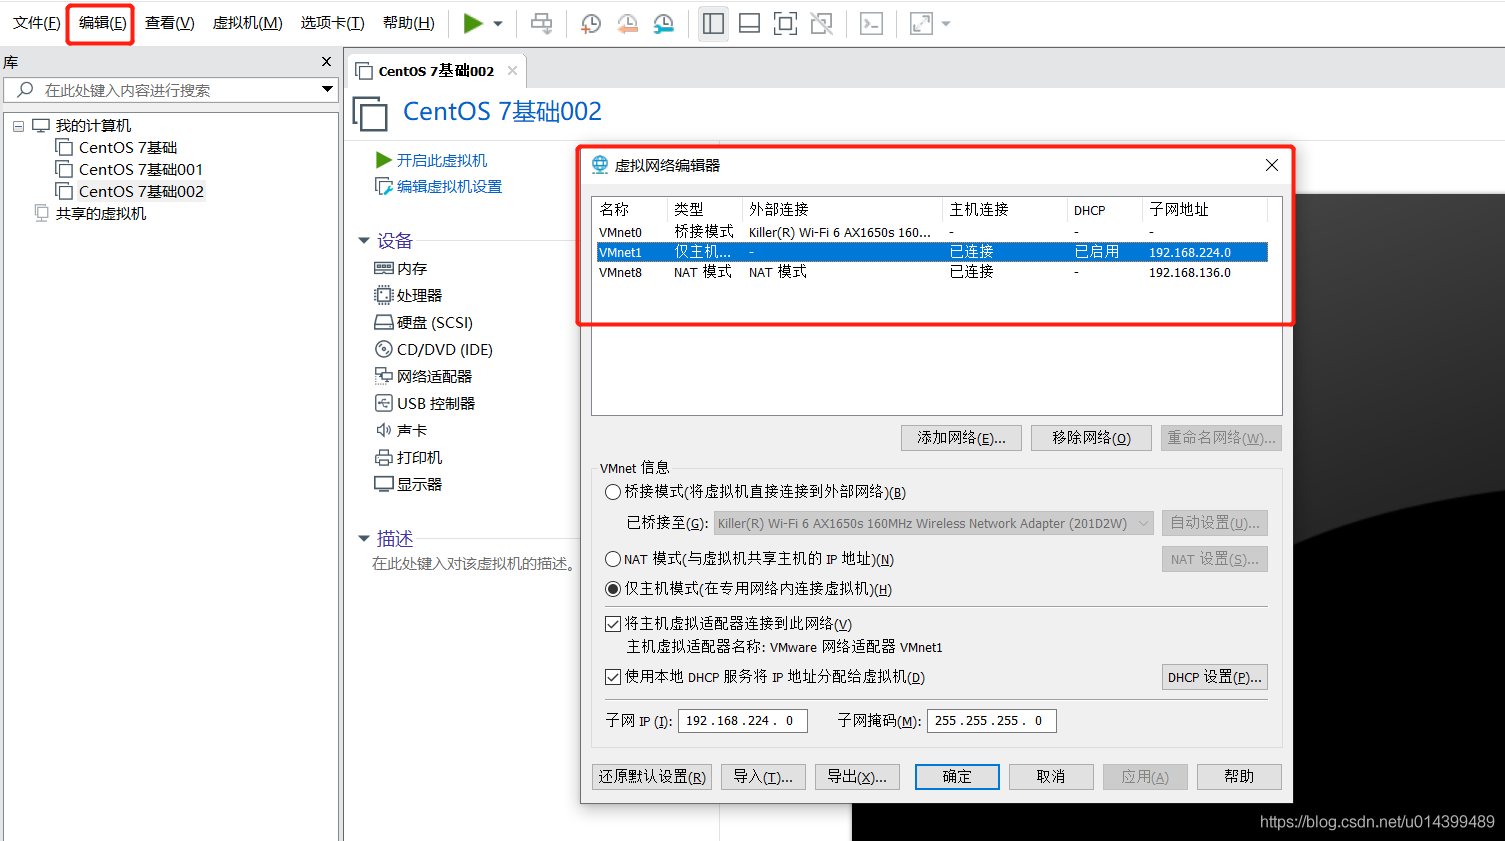This screenshot has height=841, width=1505.
Task: Take a snapshot of this virtual machine
Action: click(590, 22)
